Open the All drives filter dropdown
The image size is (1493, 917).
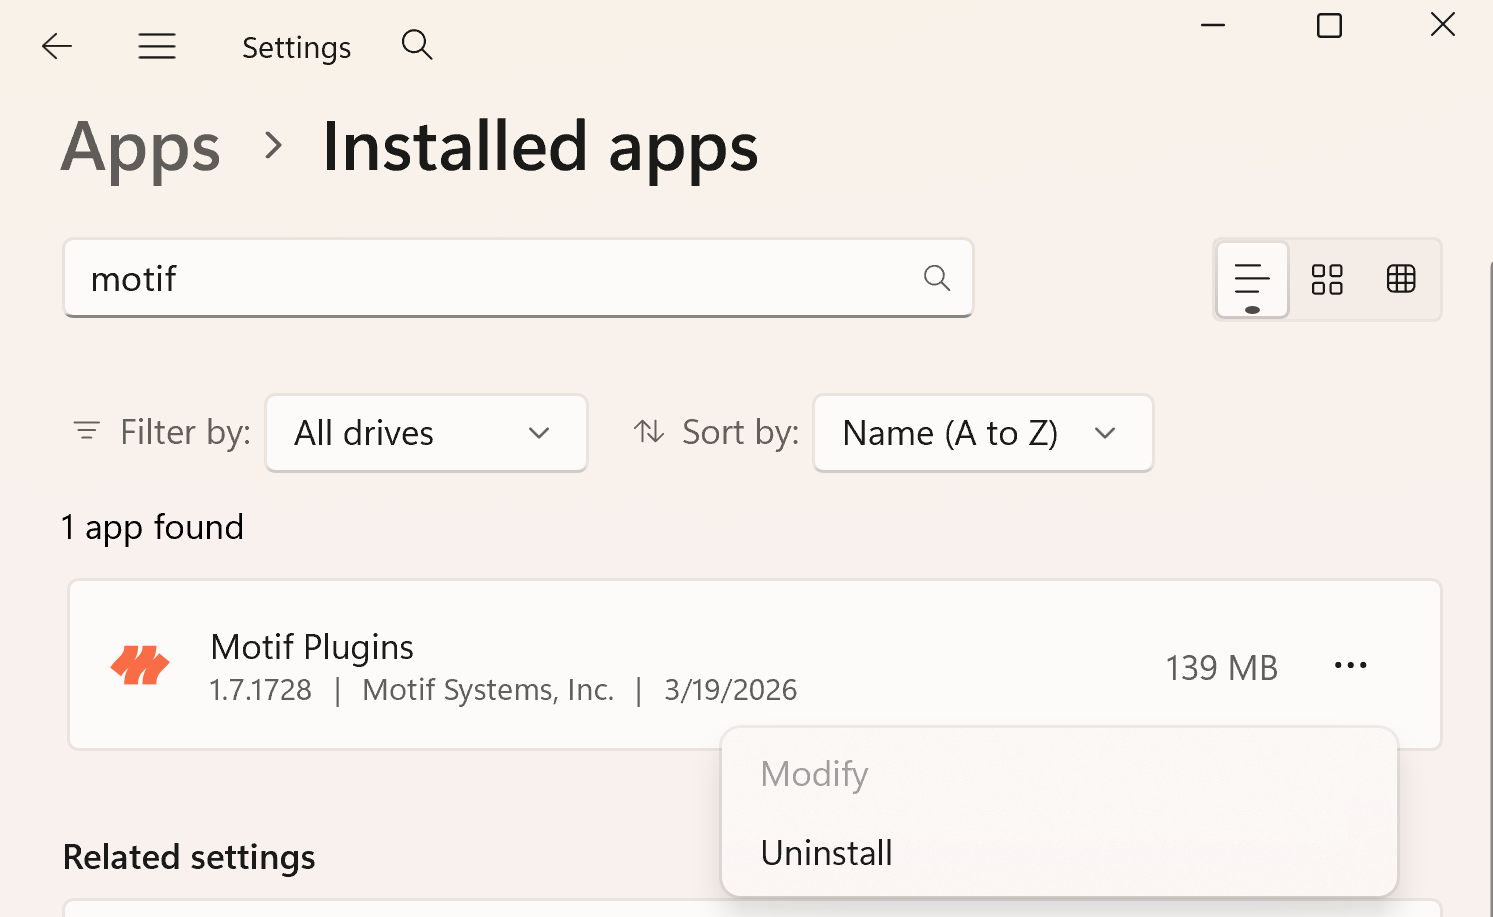click(x=426, y=433)
